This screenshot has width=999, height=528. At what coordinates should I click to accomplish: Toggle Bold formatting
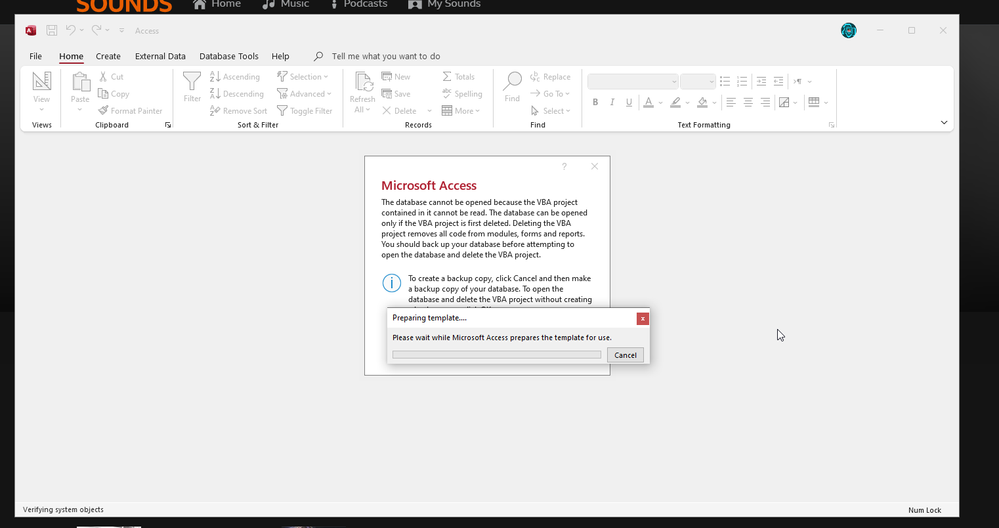pos(595,102)
